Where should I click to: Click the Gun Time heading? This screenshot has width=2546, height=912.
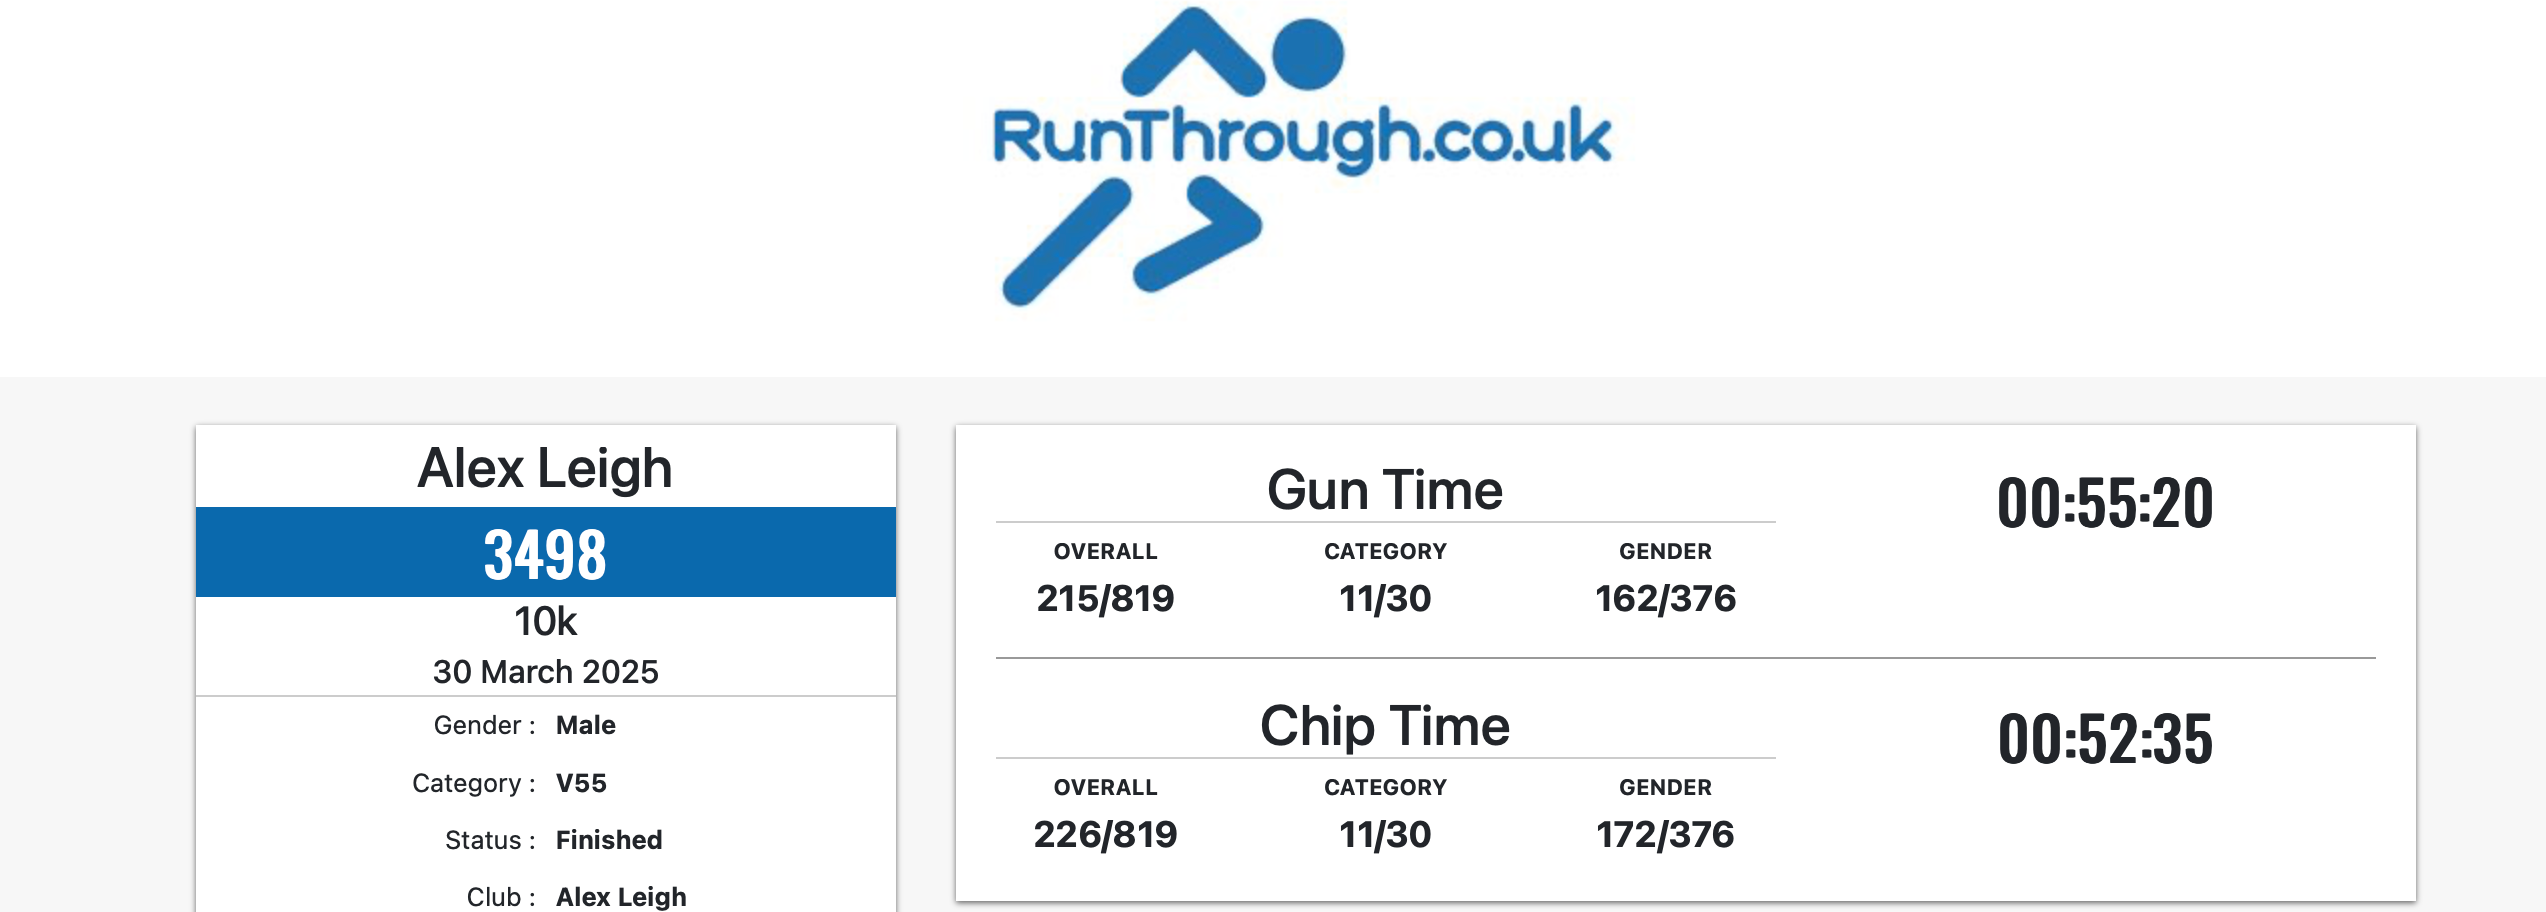click(1384, 491)
